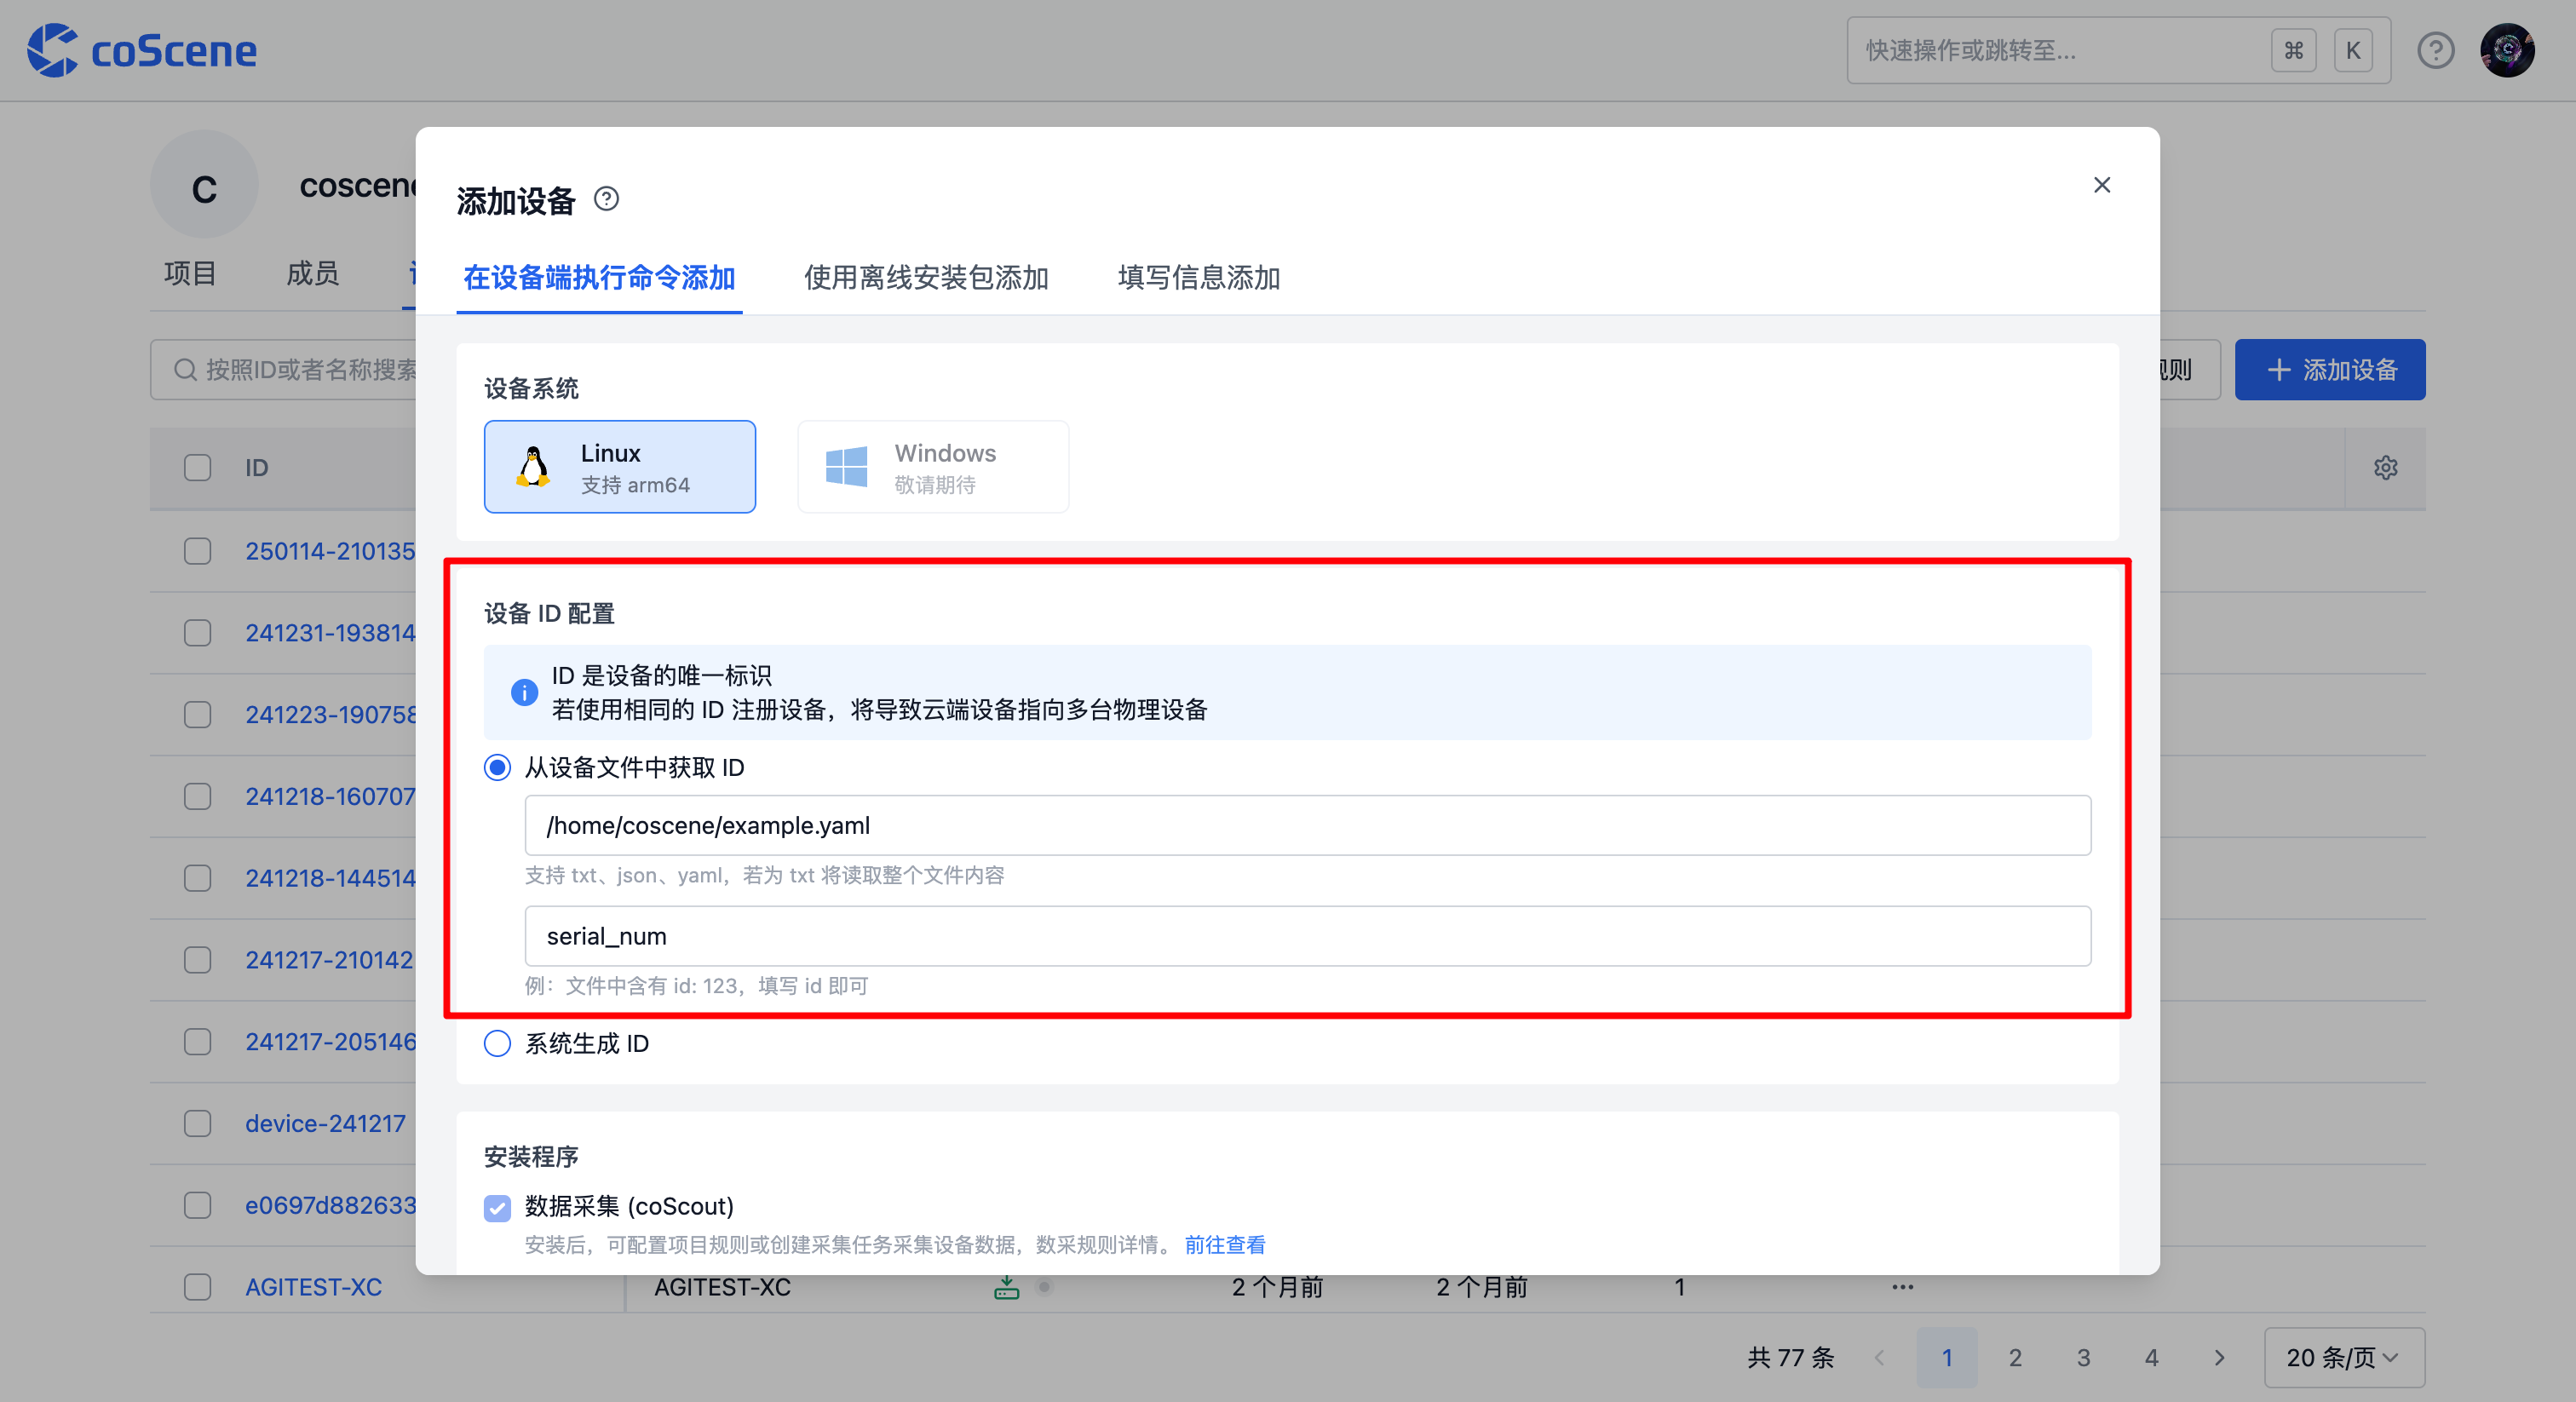Open the help icon in top bar

pyautogui.click(x=2436, y=50)
